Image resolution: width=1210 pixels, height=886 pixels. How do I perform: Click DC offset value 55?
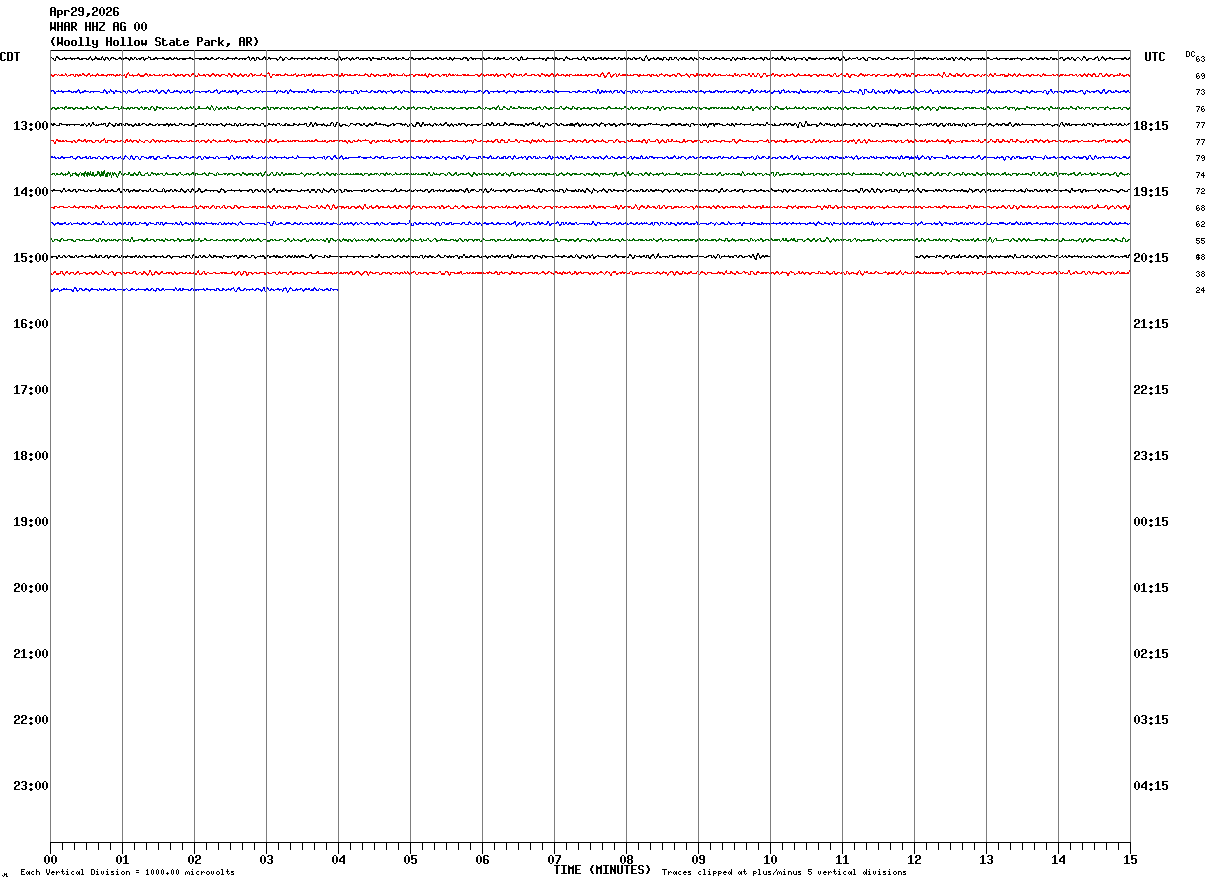[x=1200, y=241]
